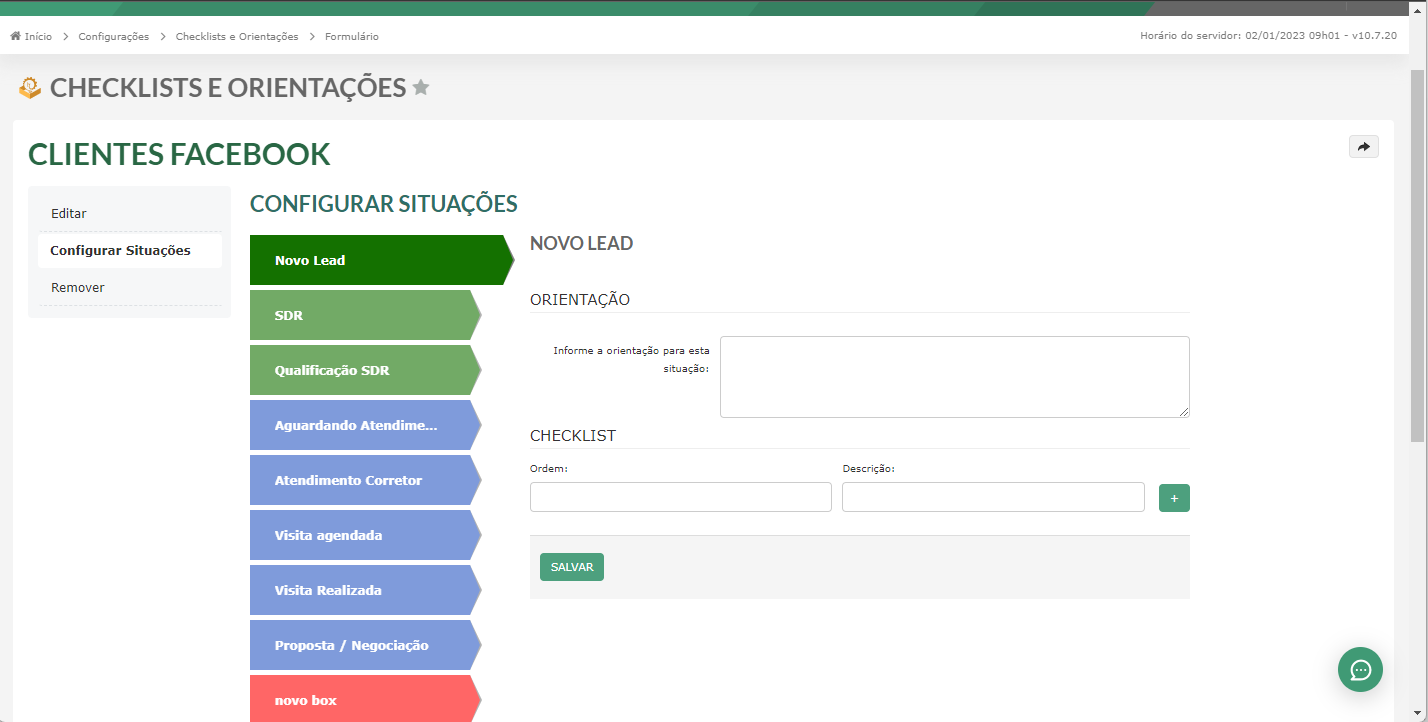This screenshot has width=1428, height=722.
Task: Click the share arrow button
Action: pyautogui.click(x=1364, y=147)
